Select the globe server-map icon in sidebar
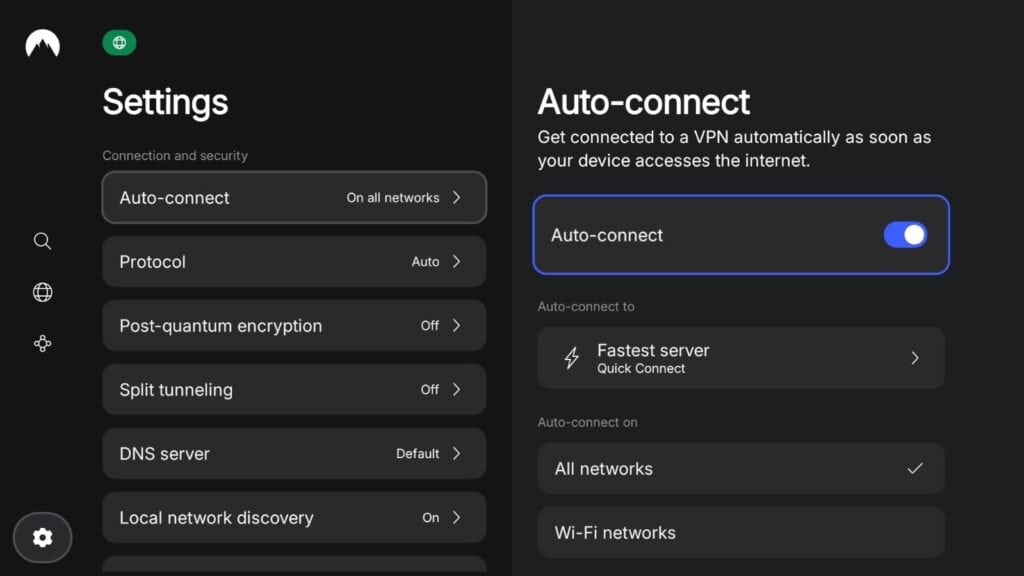1024x576 pixels. (42, 292)
